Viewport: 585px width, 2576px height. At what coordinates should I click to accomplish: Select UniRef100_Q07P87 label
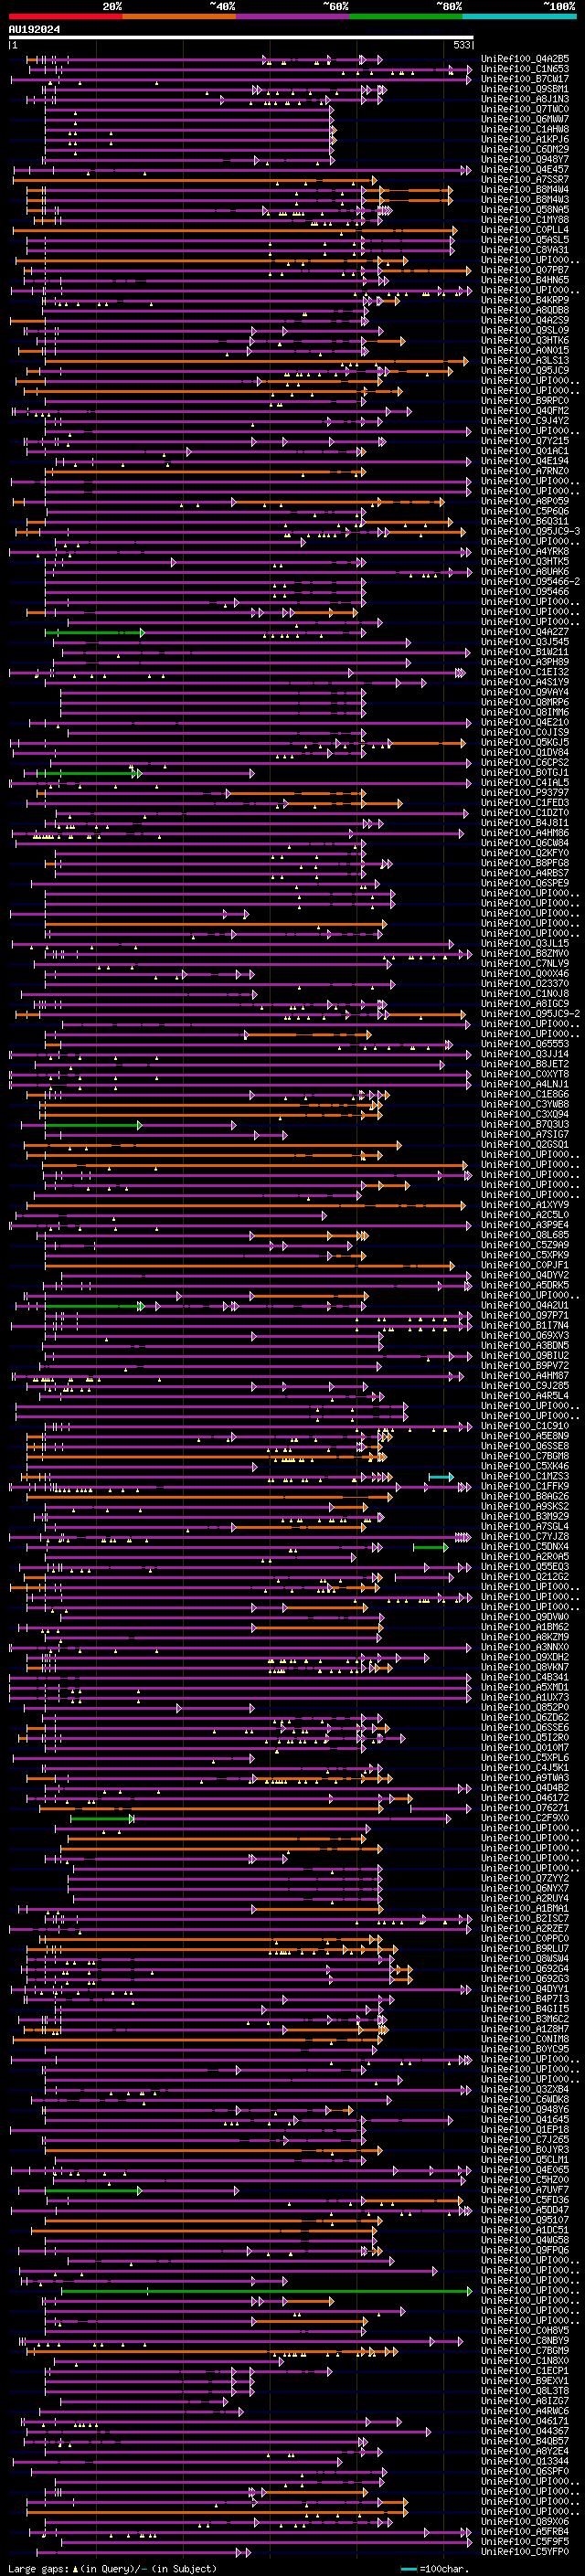(x=525, y=270)
